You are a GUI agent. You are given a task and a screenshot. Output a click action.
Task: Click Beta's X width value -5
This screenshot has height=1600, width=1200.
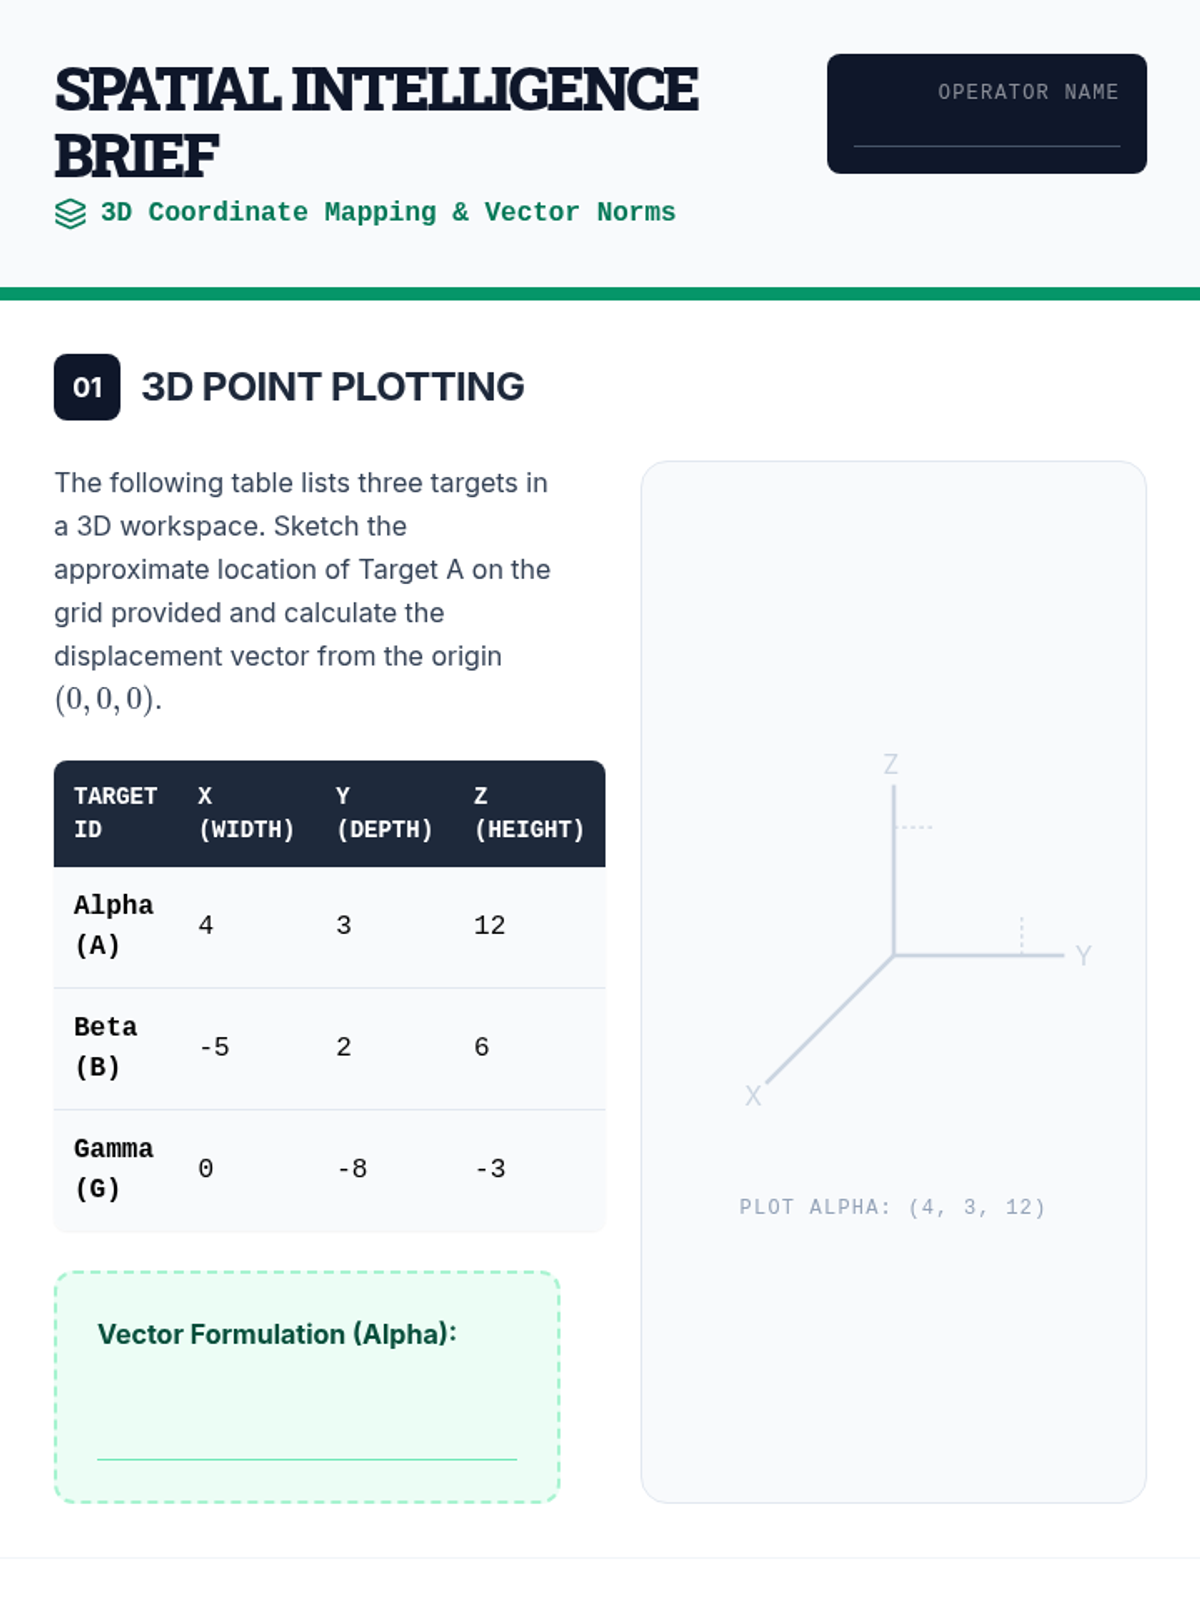pyautogui.click(x=214, y=1047)
